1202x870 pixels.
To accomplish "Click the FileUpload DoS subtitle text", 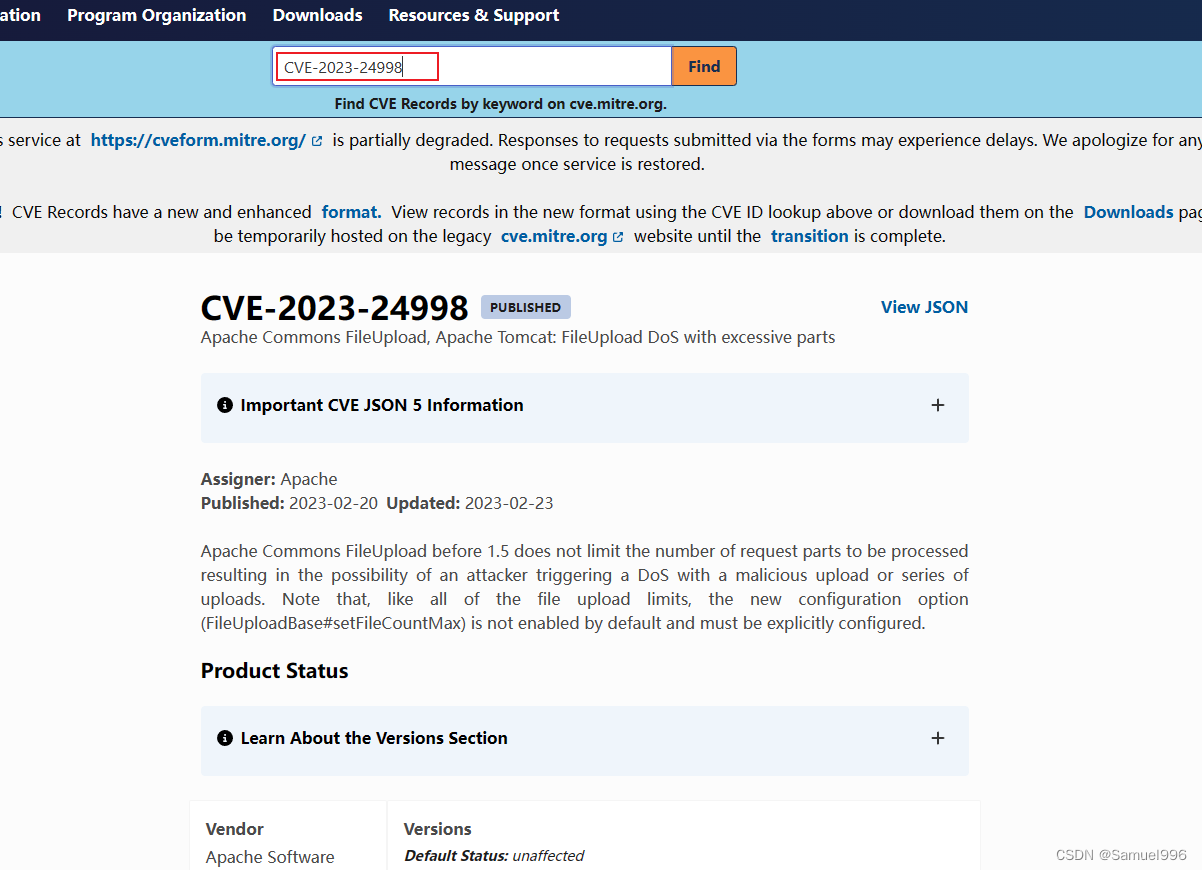I will tap(518, 337).
